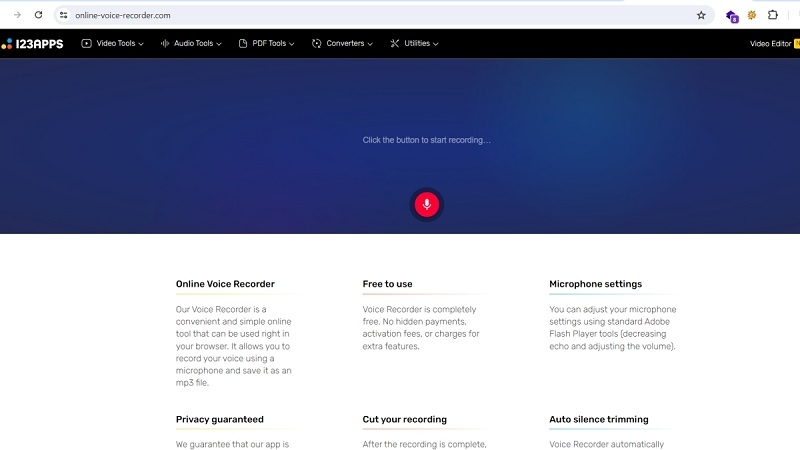Expand the Audio Tools dropdown arrow
The width and height of the screenshot is (800, 450).
[x=219, y=44]
